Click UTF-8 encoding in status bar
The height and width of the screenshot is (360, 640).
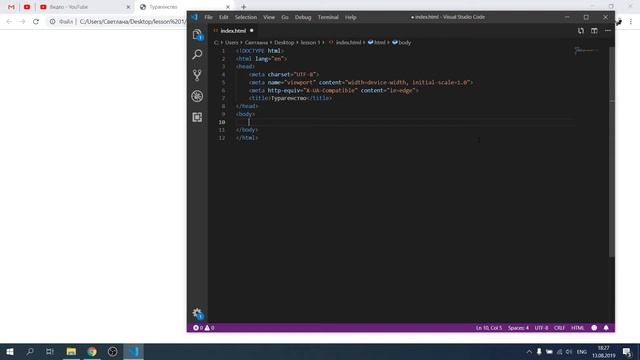(x=542, y=328)
